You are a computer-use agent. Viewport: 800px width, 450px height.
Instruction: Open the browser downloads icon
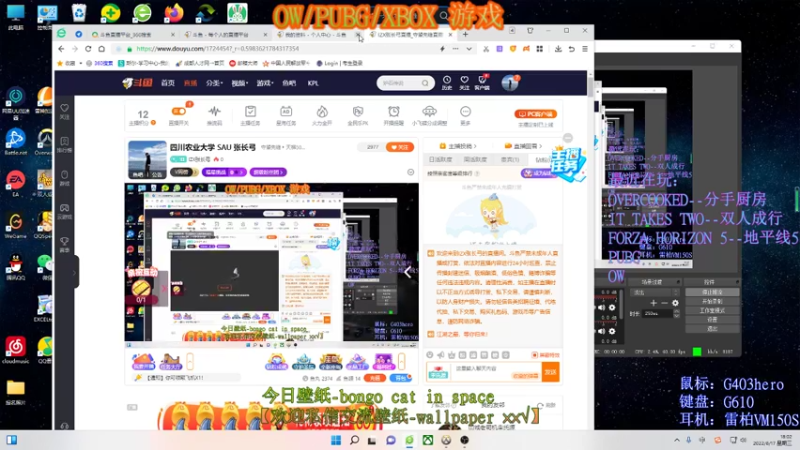tap(558, 48)
